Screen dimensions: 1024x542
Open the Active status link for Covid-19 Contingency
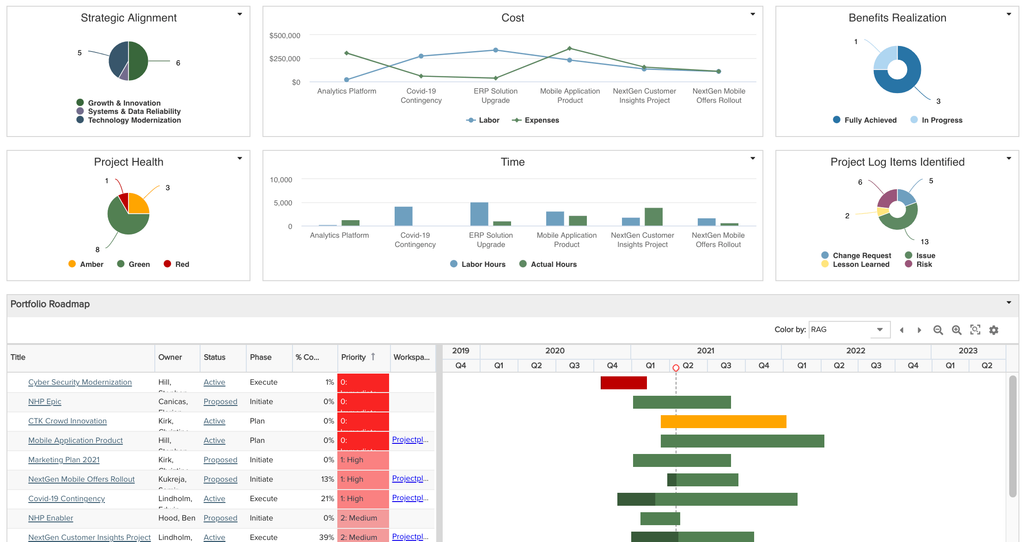pos(214,499)
